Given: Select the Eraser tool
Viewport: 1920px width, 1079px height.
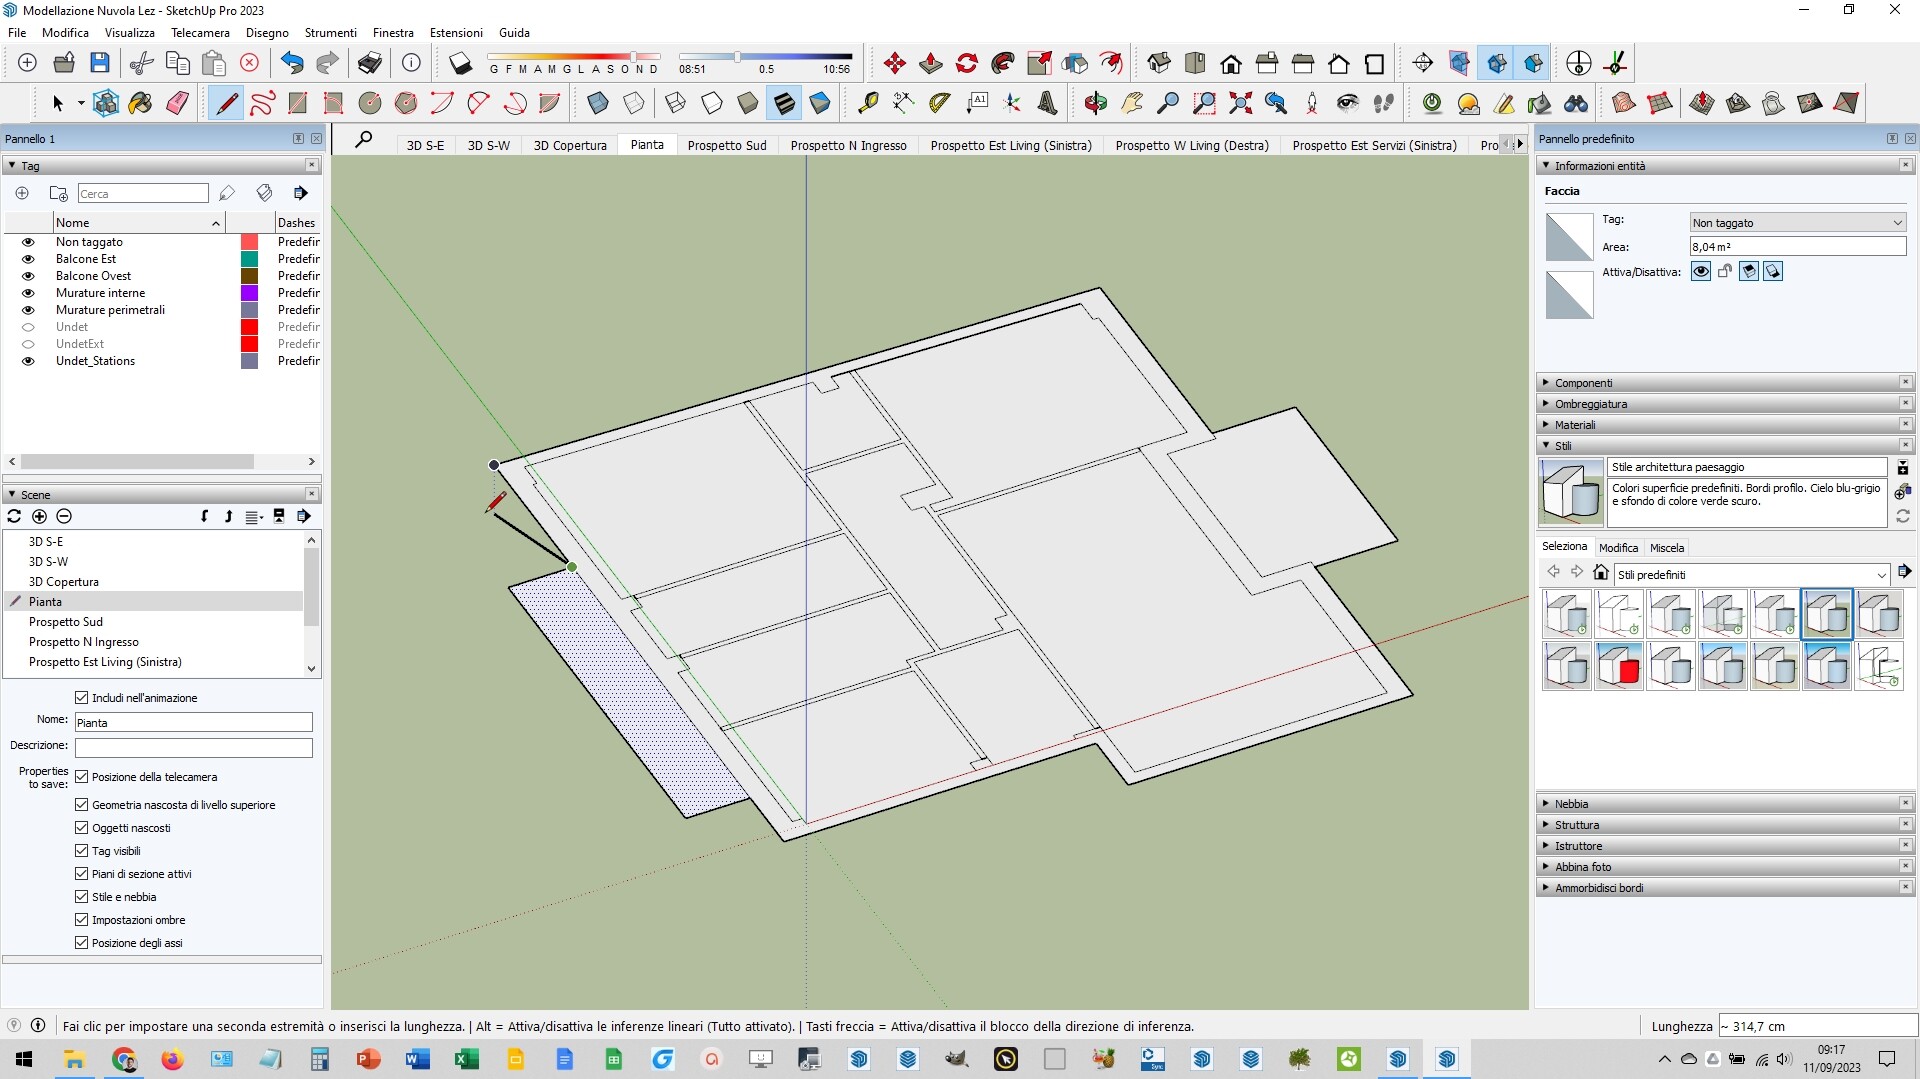Looking at the screenshot, I should [x=177, y=103].
